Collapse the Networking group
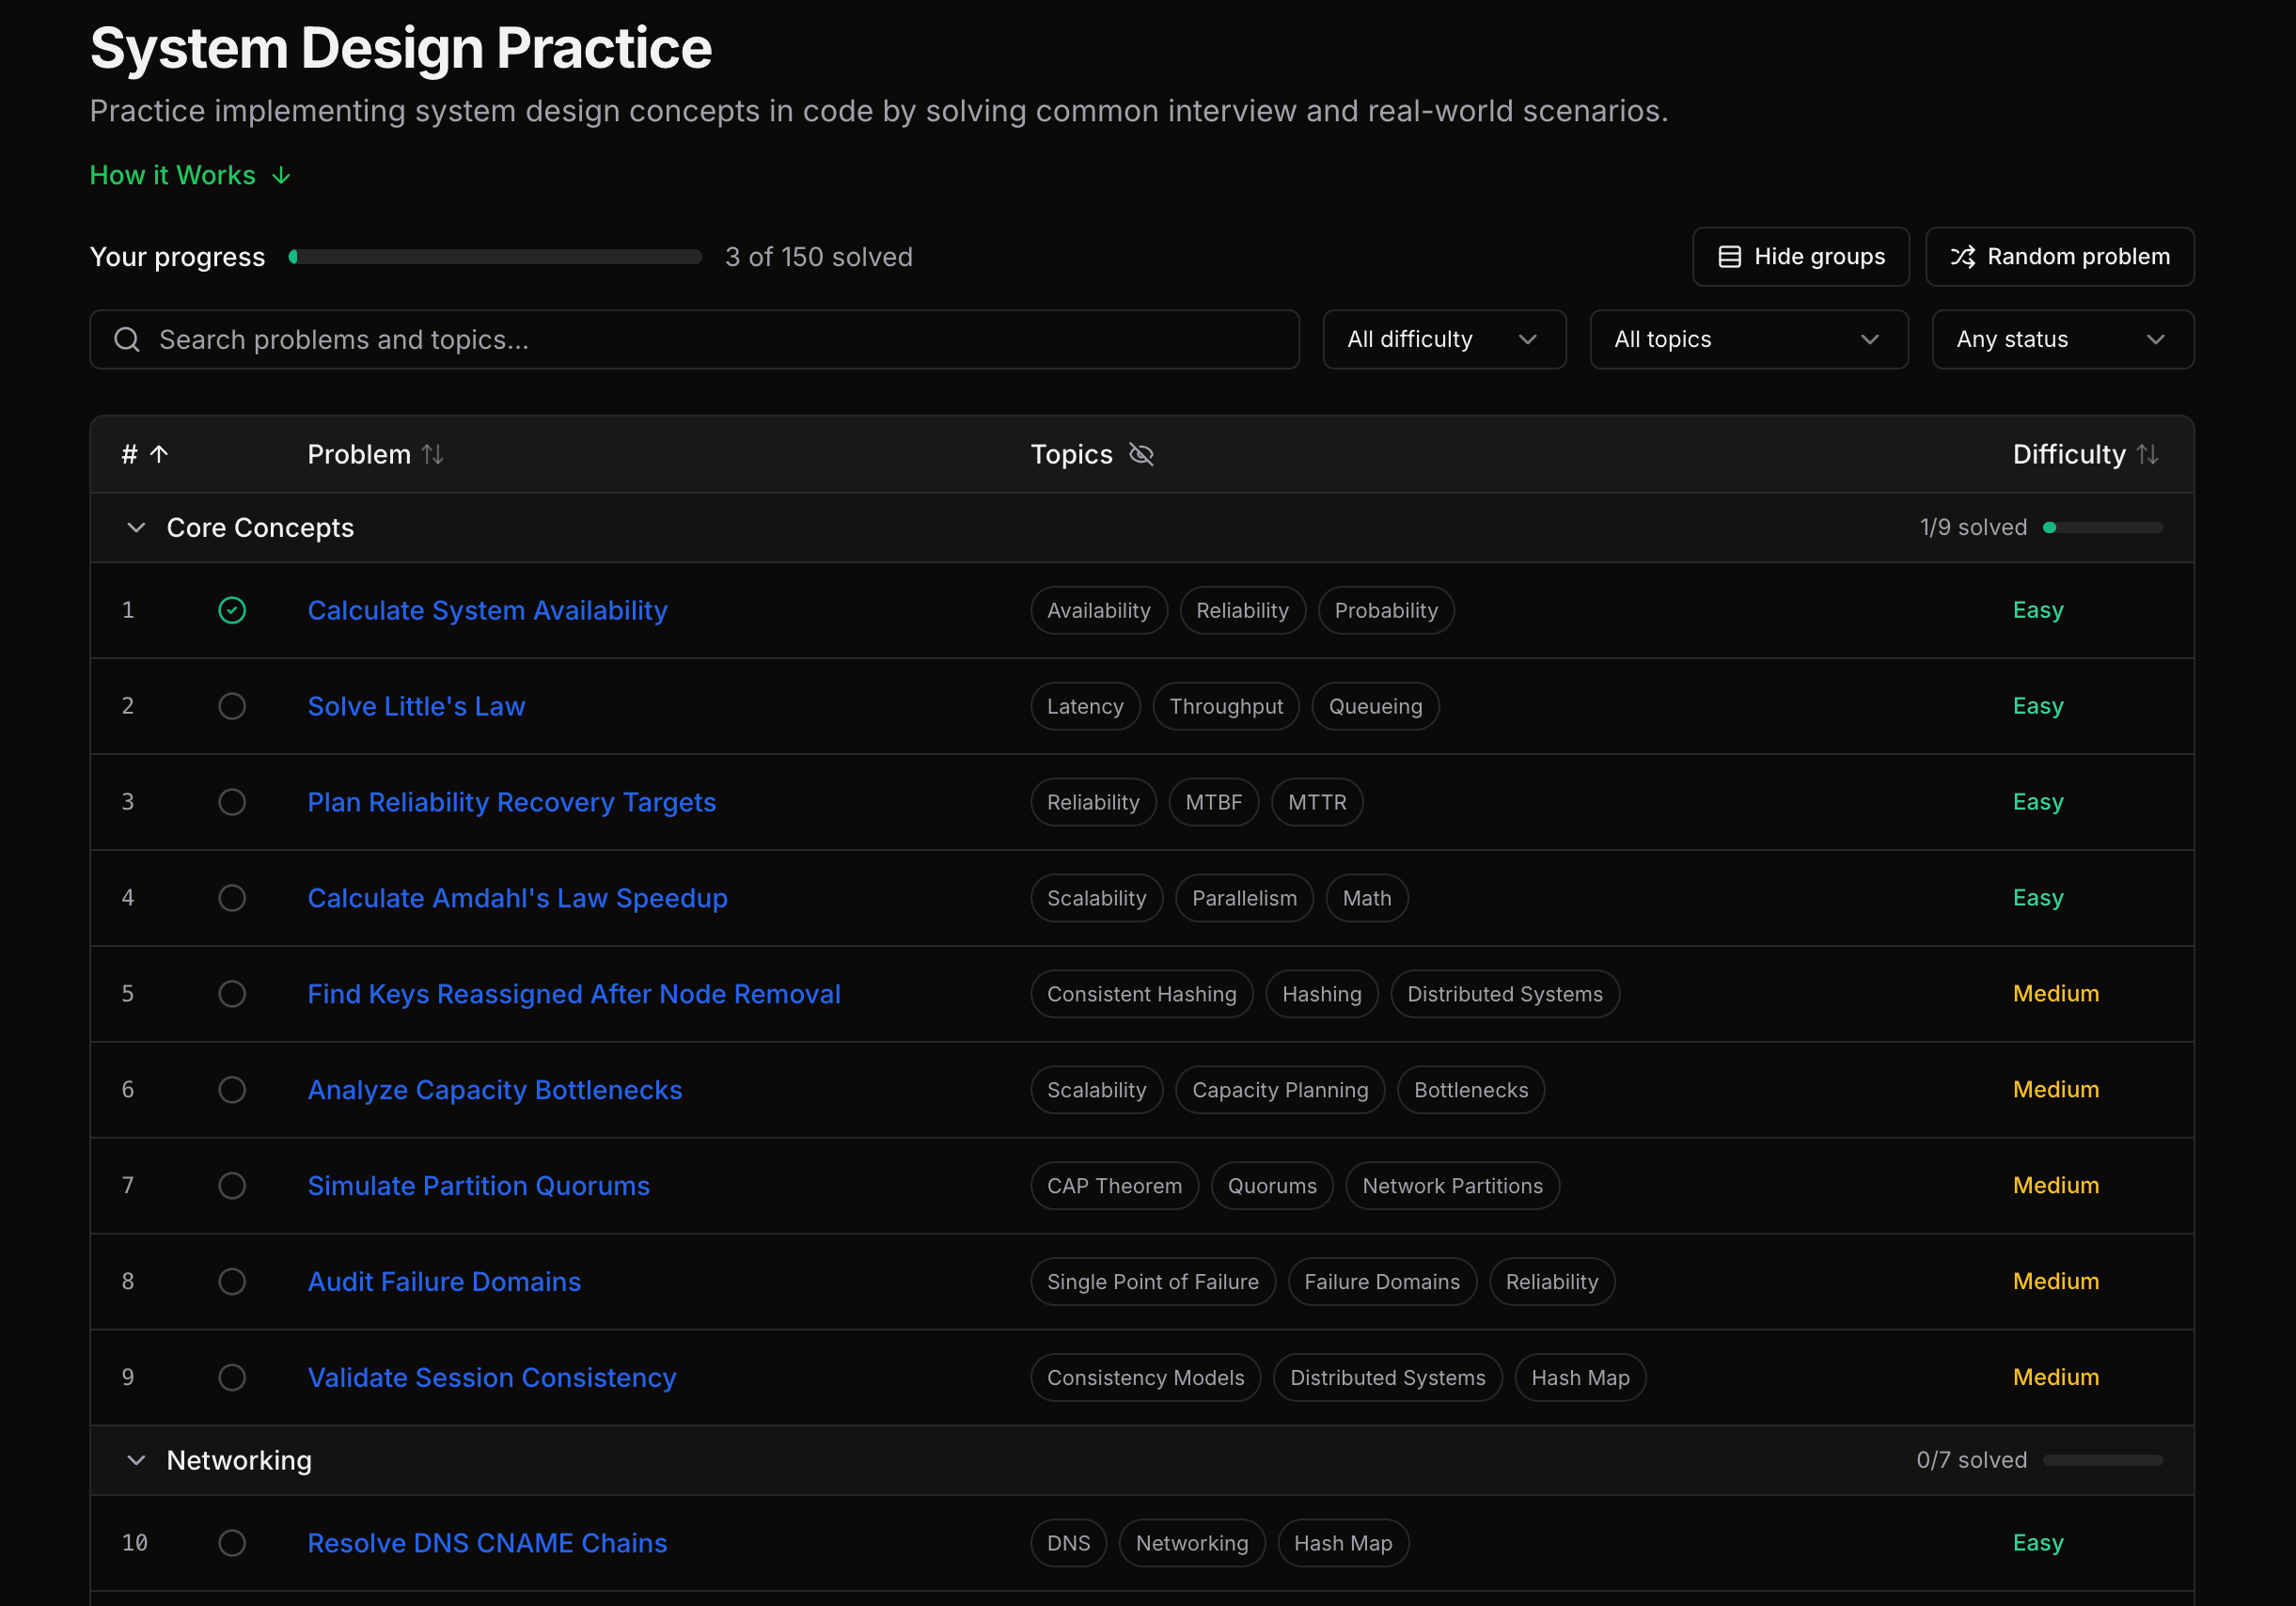Image resolution: width=2296 pixels, height=1606 pixels. tap(136, 1461)
